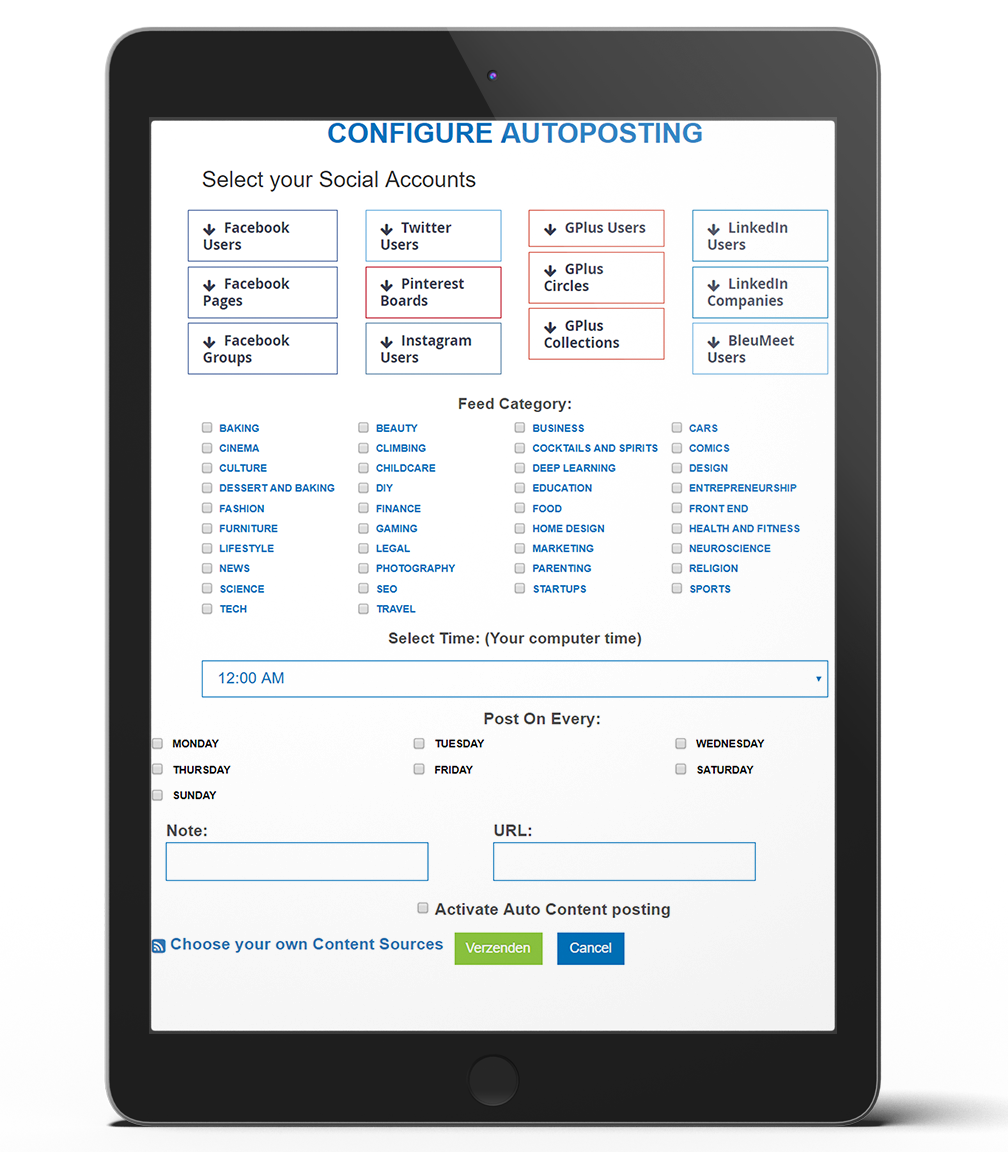The width and height of the screenshot is (1008, 1152).
Task: Click the down arrow icon in BleuMeet Users
Action: click(713, 342)
